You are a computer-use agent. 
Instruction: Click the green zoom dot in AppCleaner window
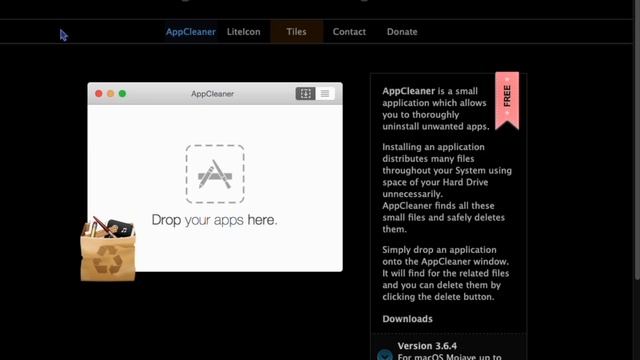point(122,93)
